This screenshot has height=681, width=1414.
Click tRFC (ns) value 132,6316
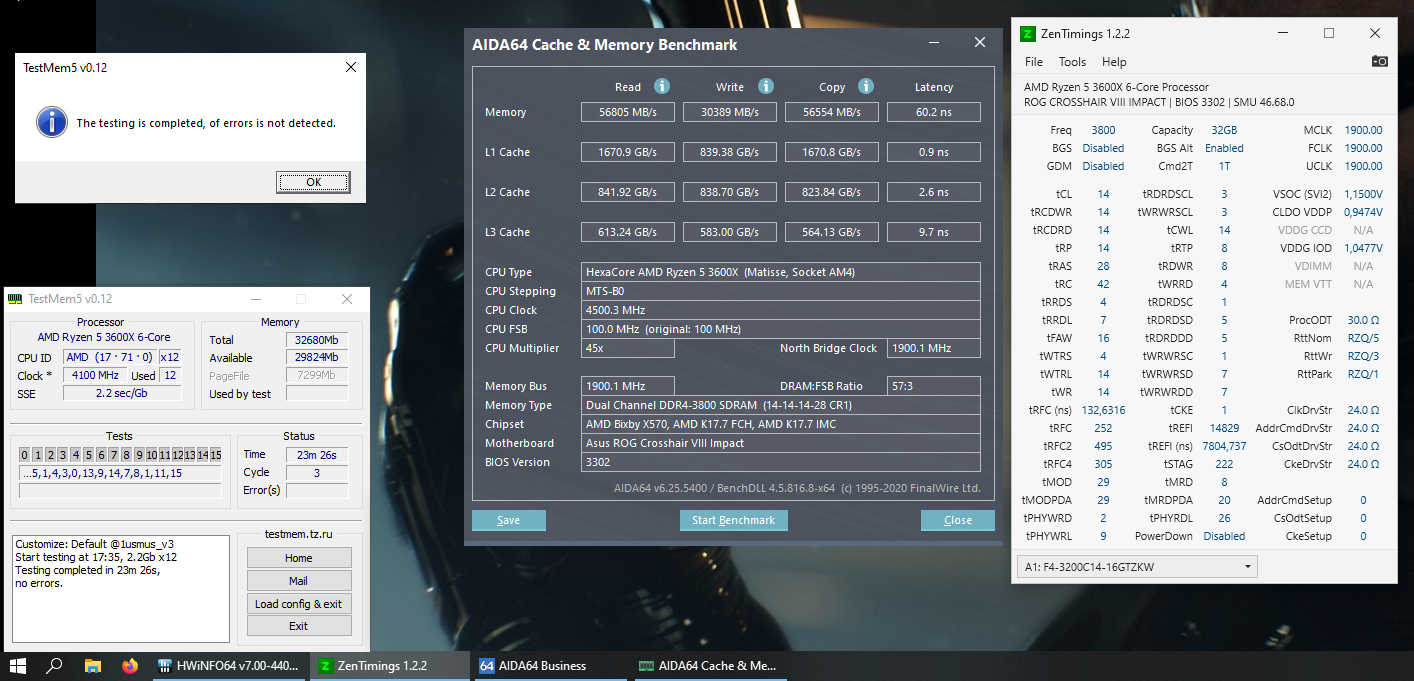point(1103,410)
